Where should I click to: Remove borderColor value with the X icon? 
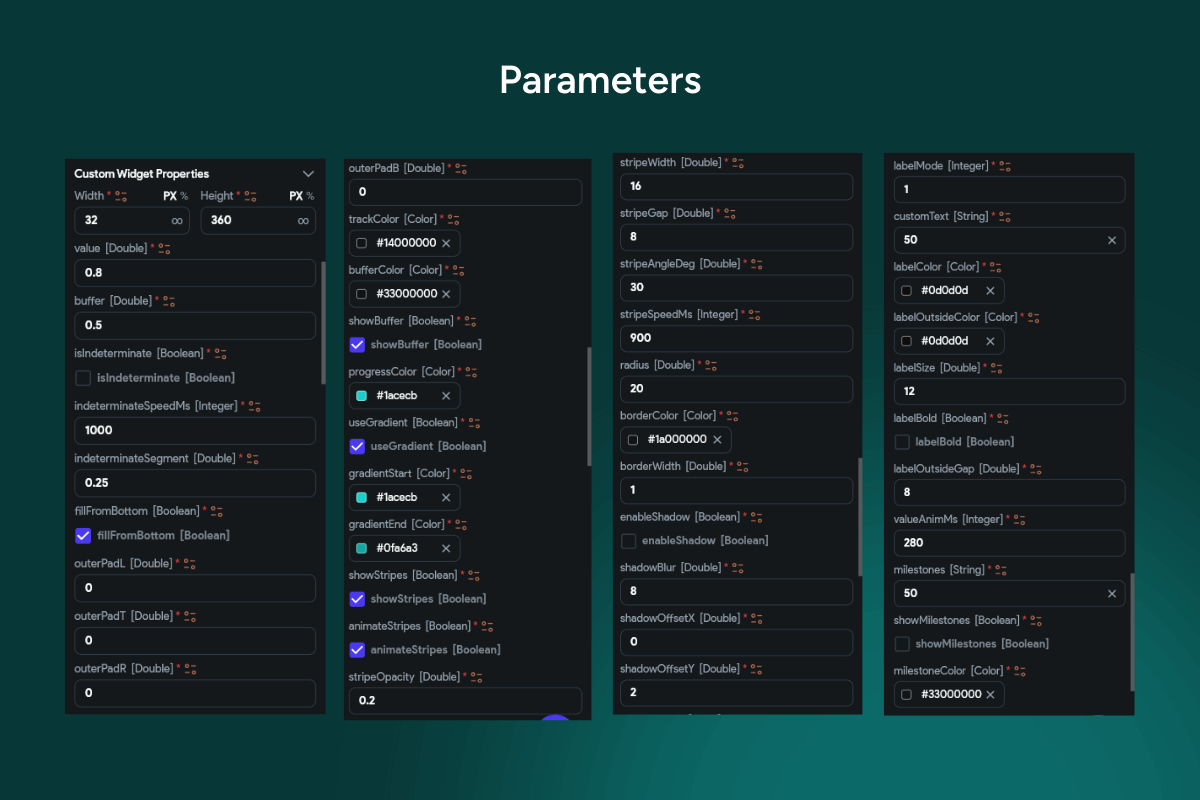click(717, 440)
